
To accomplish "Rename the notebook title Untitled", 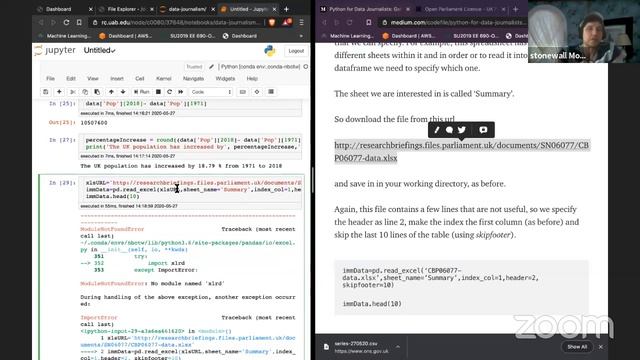I will [x=99, y=50].
